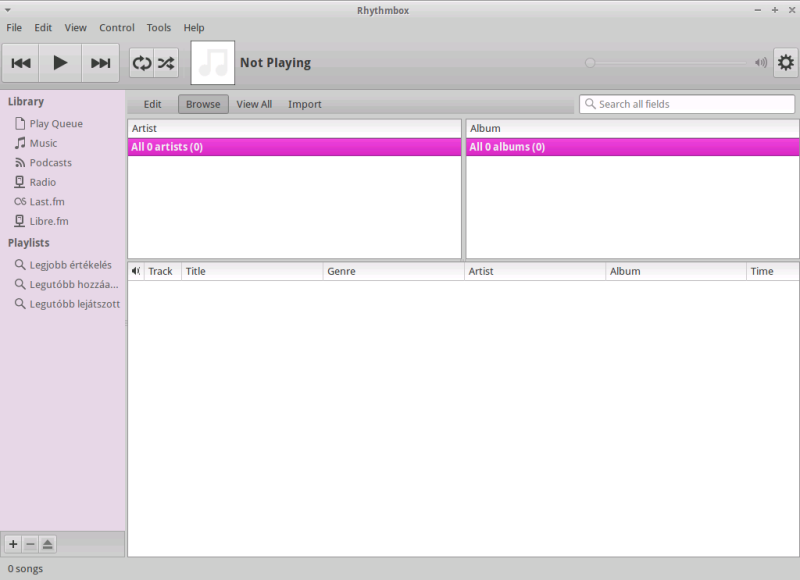Viewport: 800px width, 580px height.
Task: Click the Radio icon
Action: coord(19,182)
